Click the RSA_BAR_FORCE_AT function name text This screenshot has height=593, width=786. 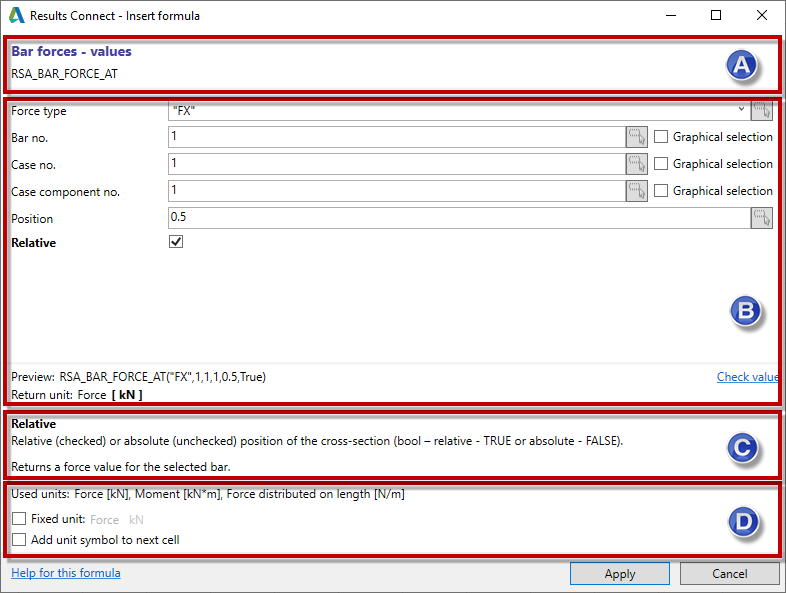pyautogui.click(x=64, y=74)
